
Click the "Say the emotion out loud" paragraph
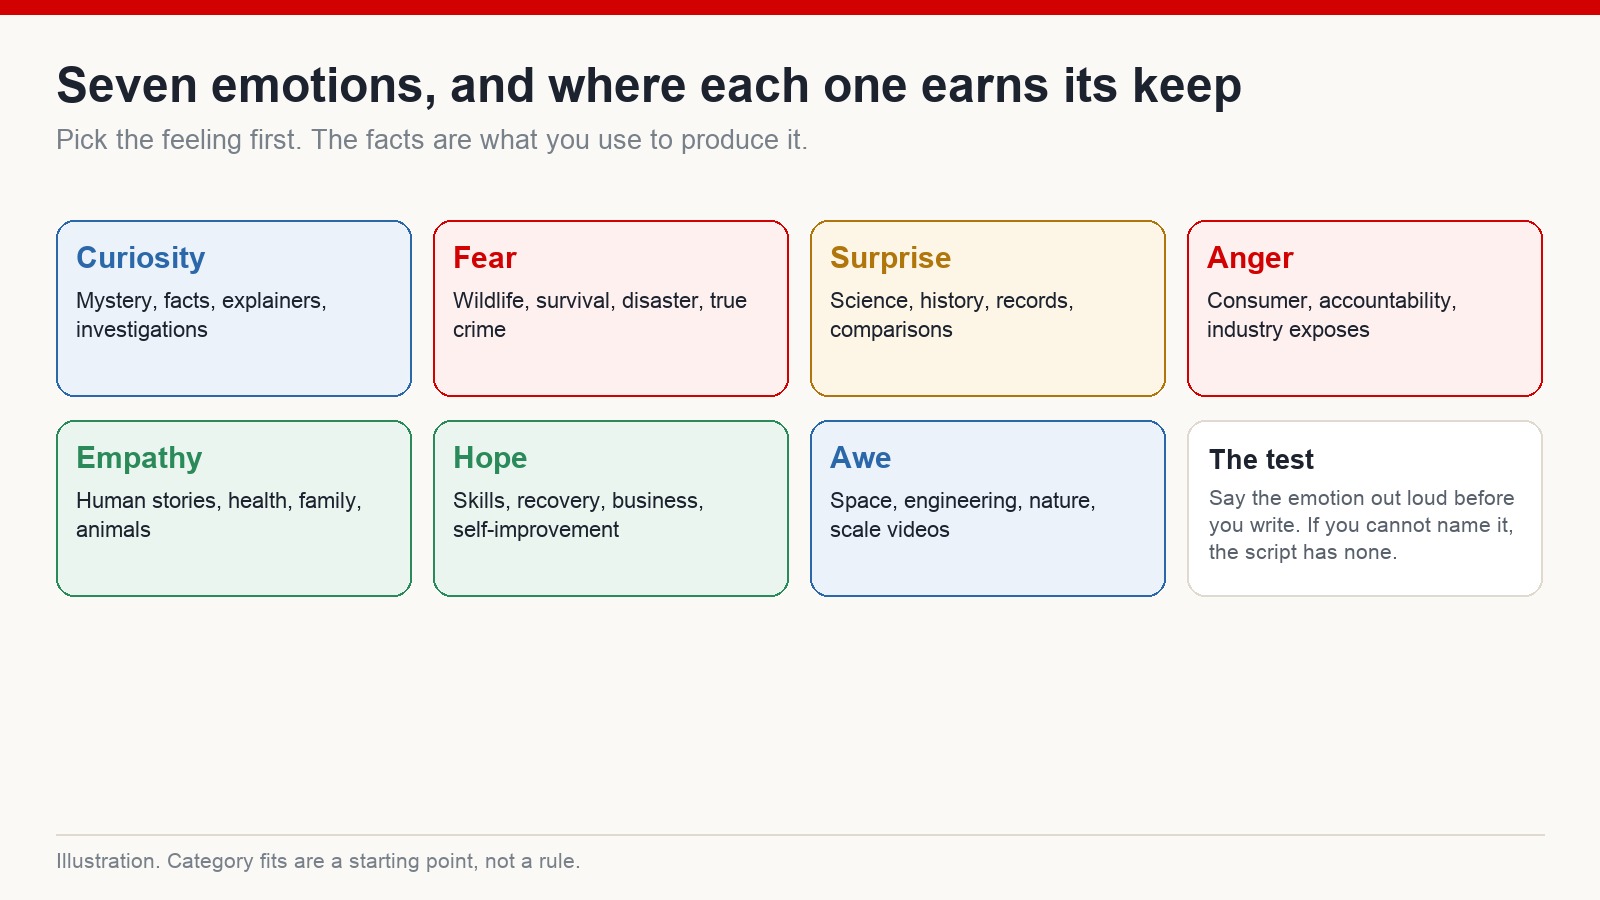1361,525
